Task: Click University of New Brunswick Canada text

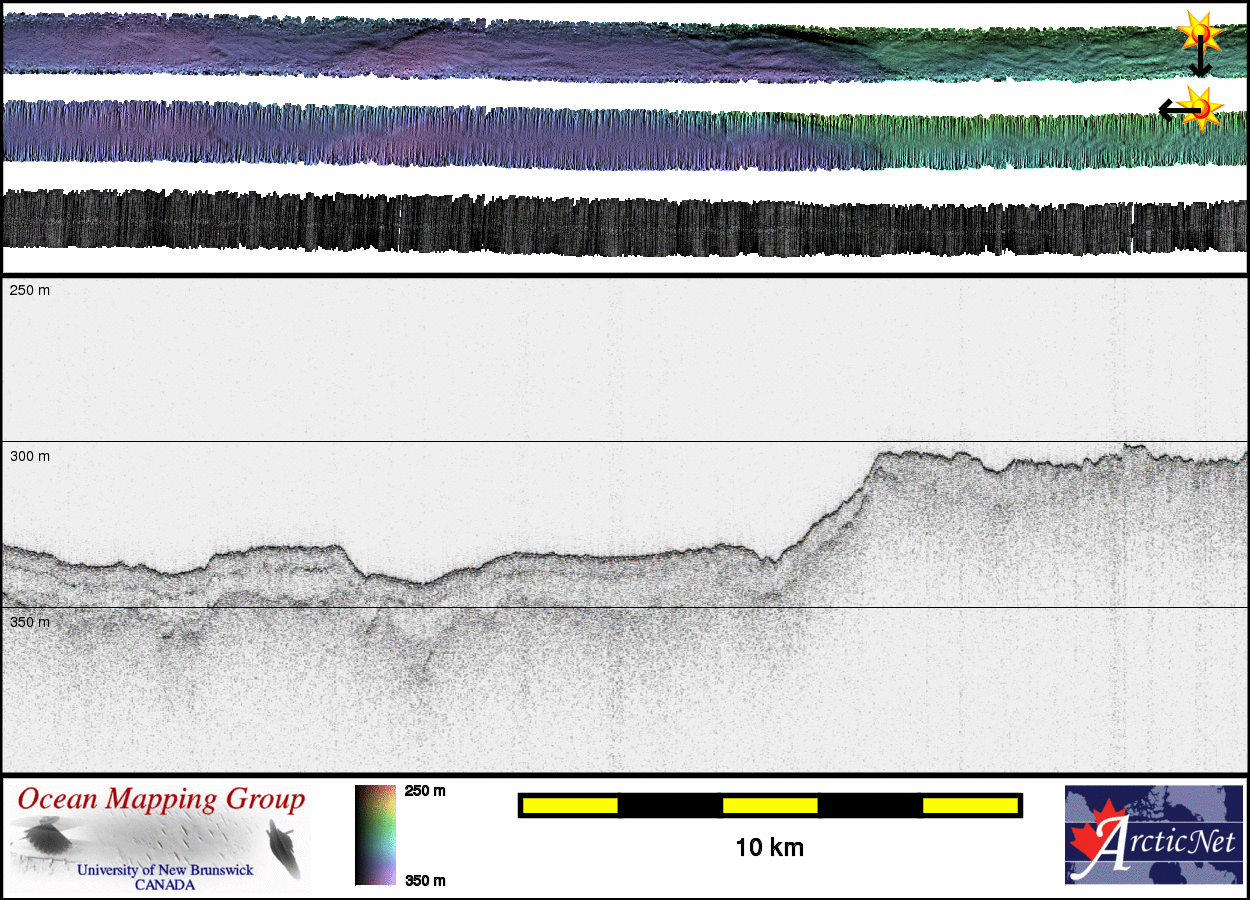Action: [165, 877]
